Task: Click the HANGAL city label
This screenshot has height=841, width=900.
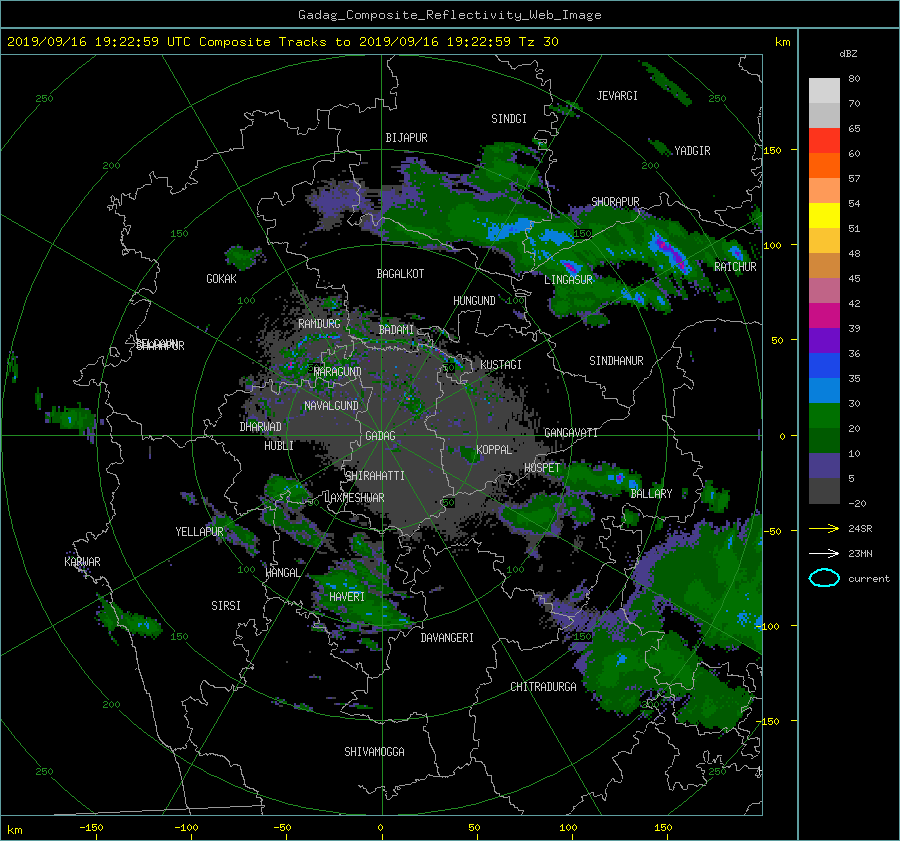Action: 283,573
